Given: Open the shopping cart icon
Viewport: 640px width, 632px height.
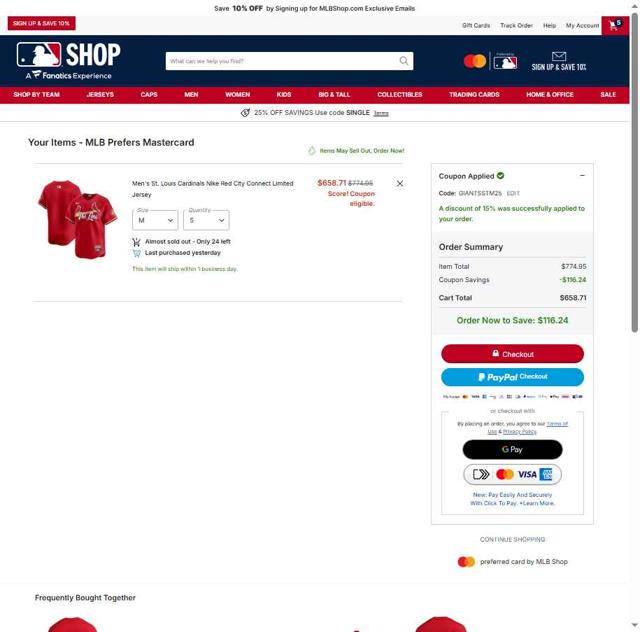Looking at the screenshot, I should pos(615,25).
